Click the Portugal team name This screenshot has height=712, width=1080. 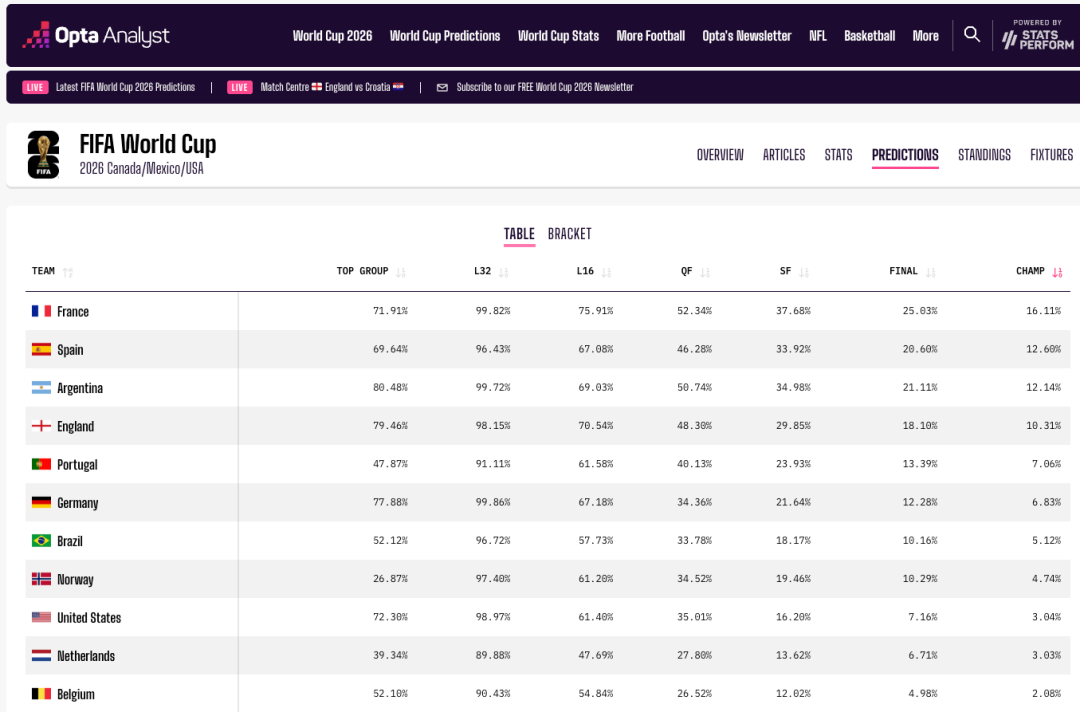(x=77, y=465)
